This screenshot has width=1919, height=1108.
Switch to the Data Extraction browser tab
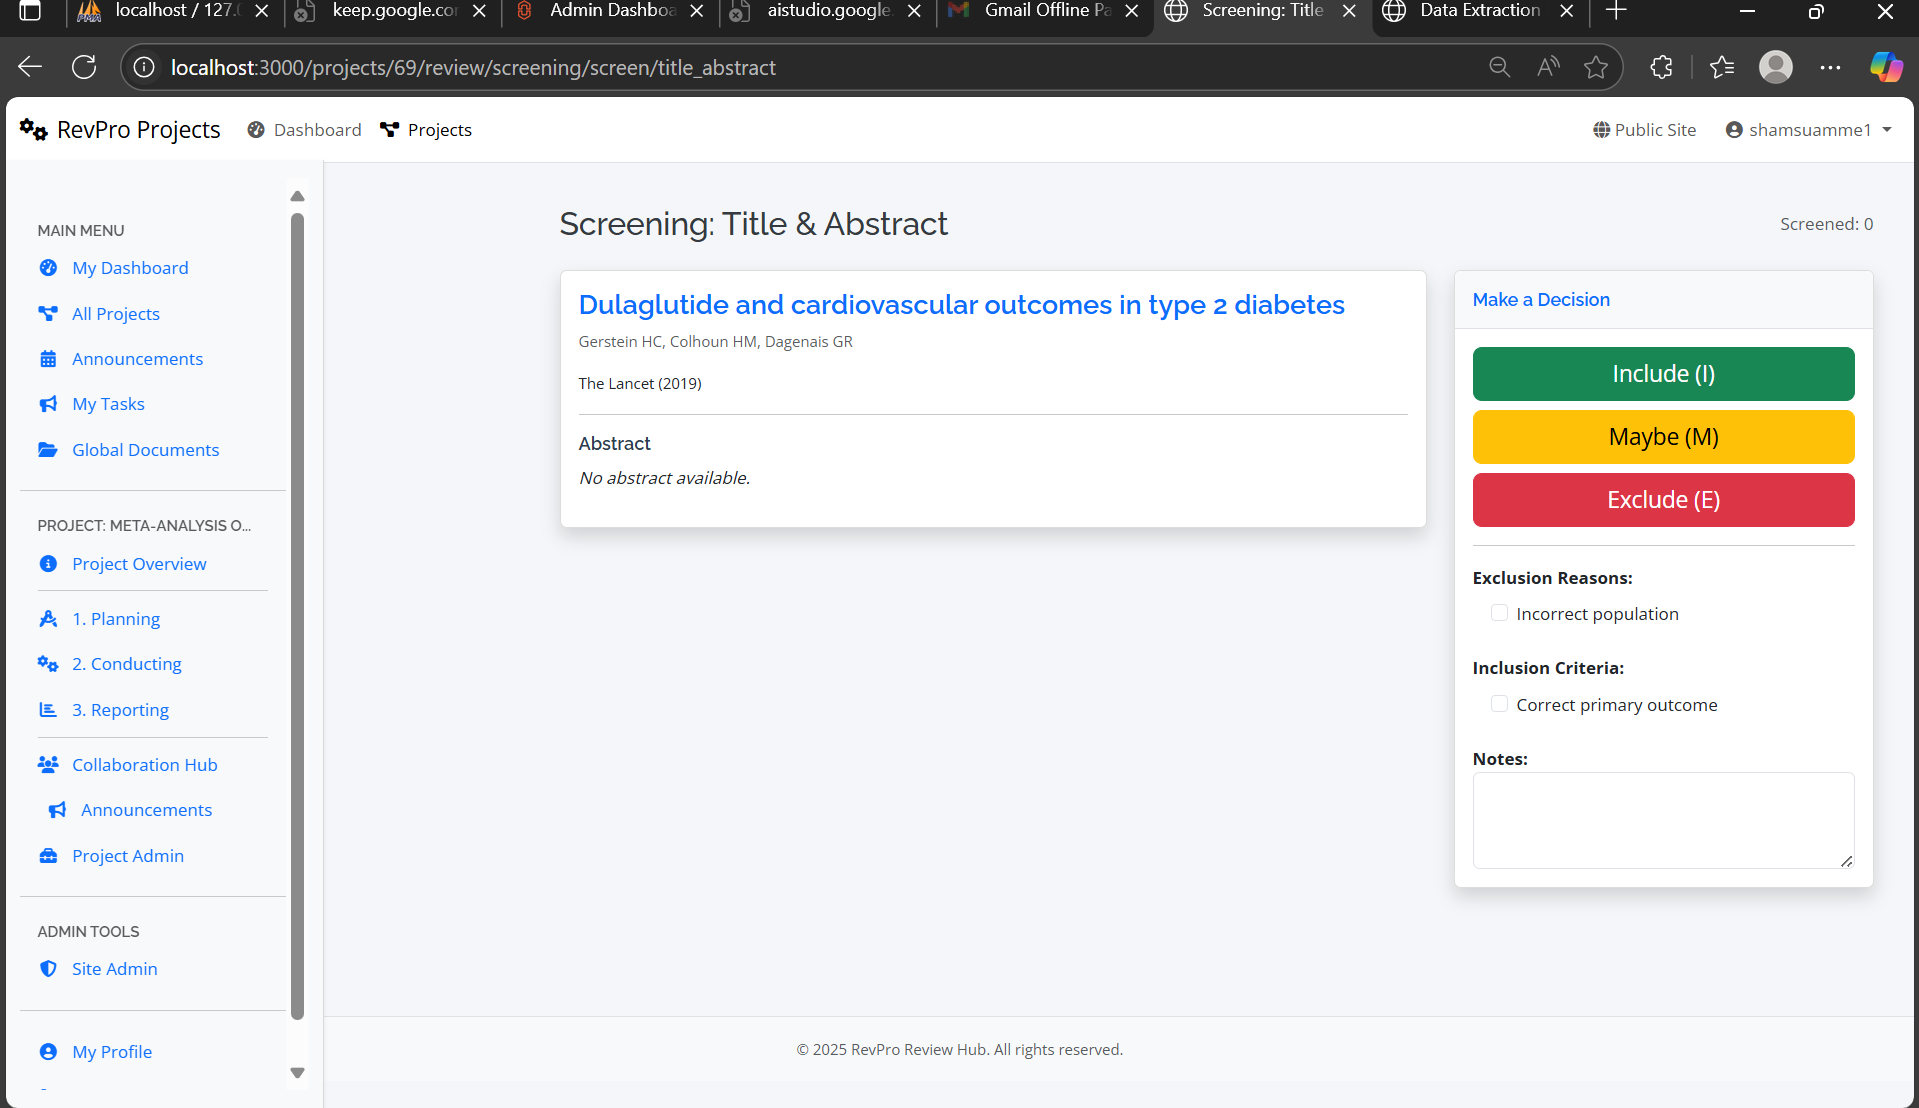(x=1478, y=11)
